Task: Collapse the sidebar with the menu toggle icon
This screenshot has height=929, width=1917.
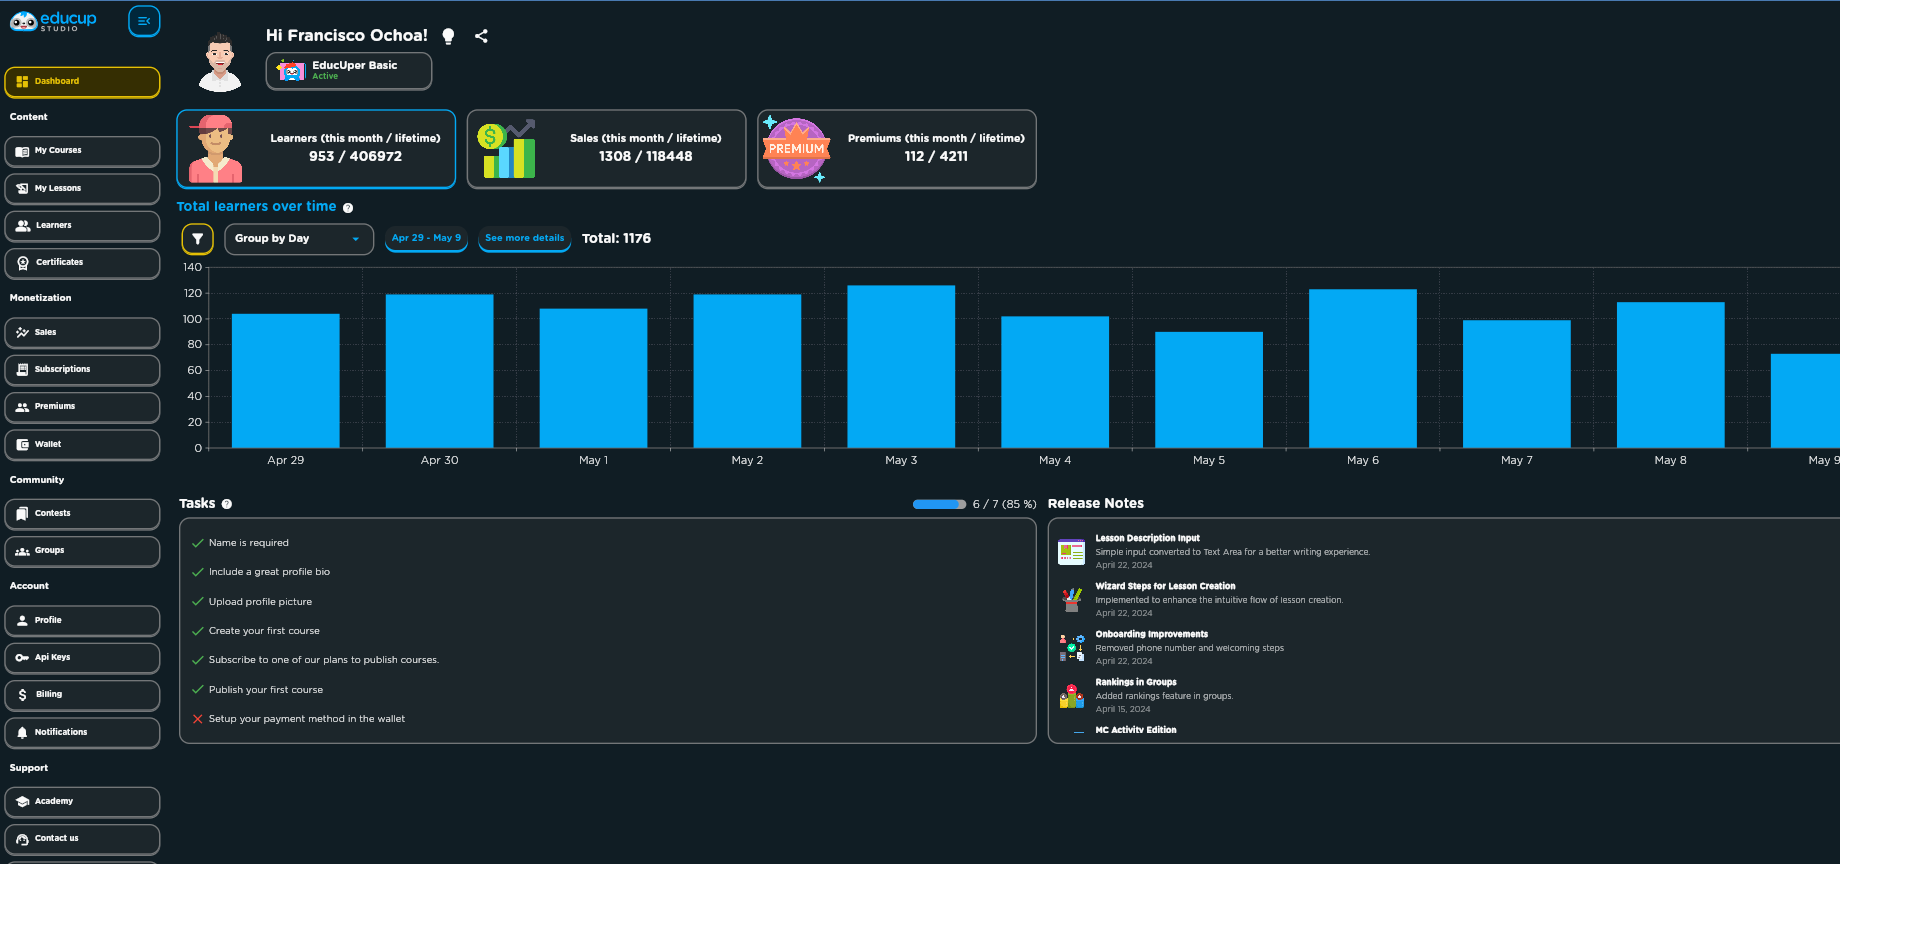Action: pyautogui.click(x=144, y=21)
